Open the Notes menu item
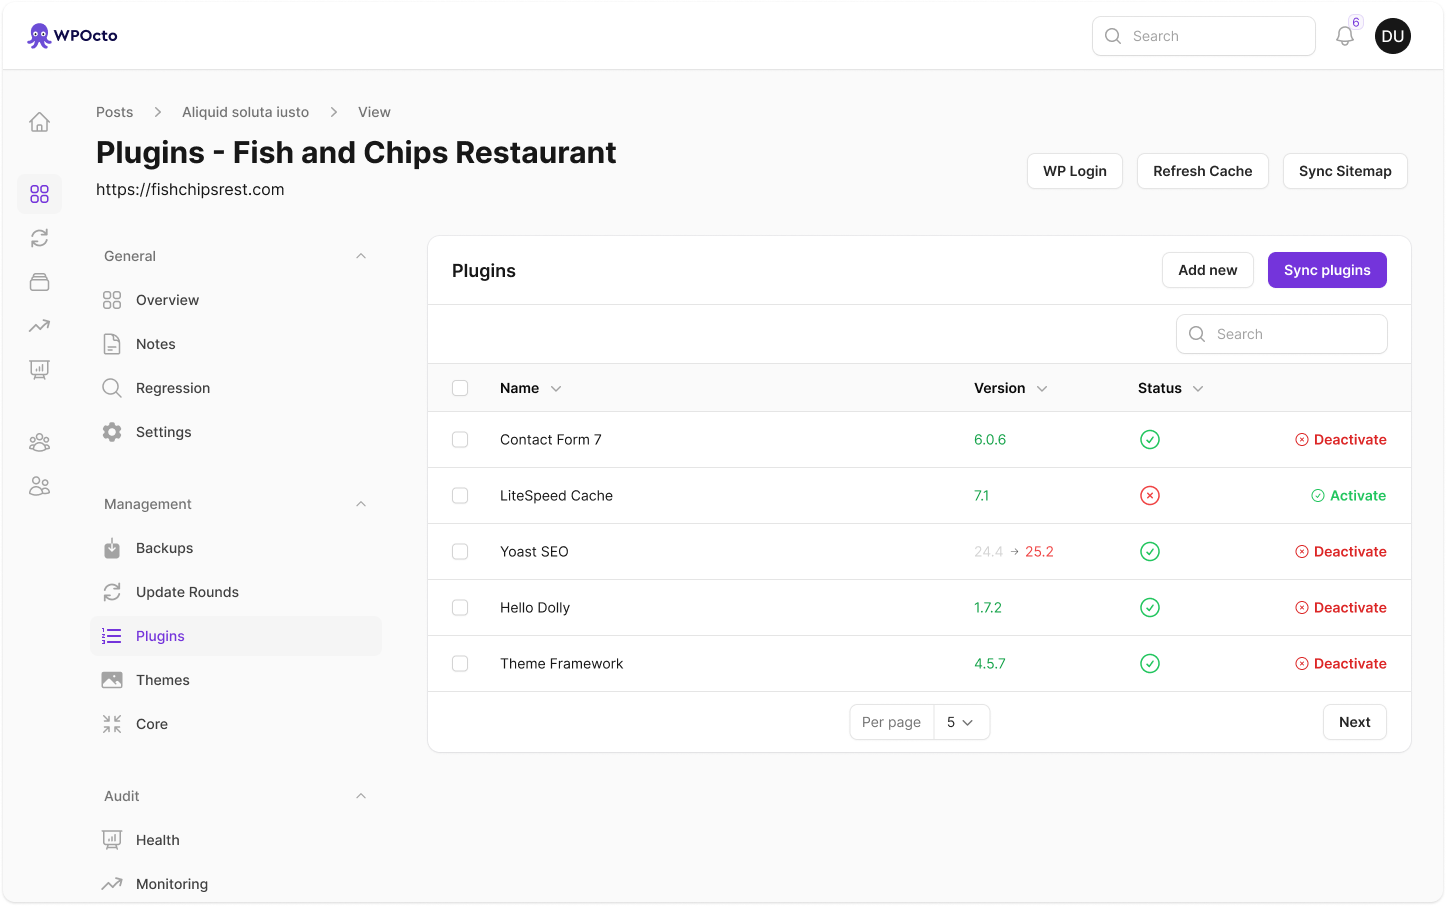1446x906 pixels. tap(236, 344)
